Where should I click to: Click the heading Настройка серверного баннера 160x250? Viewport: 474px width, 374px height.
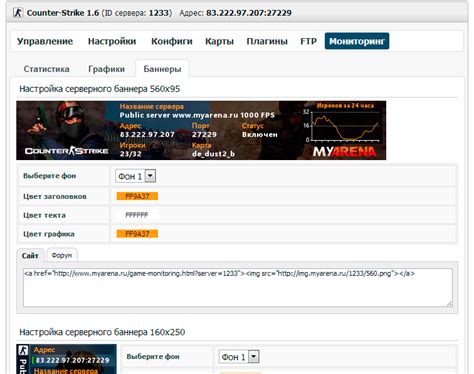coord(102,332)
